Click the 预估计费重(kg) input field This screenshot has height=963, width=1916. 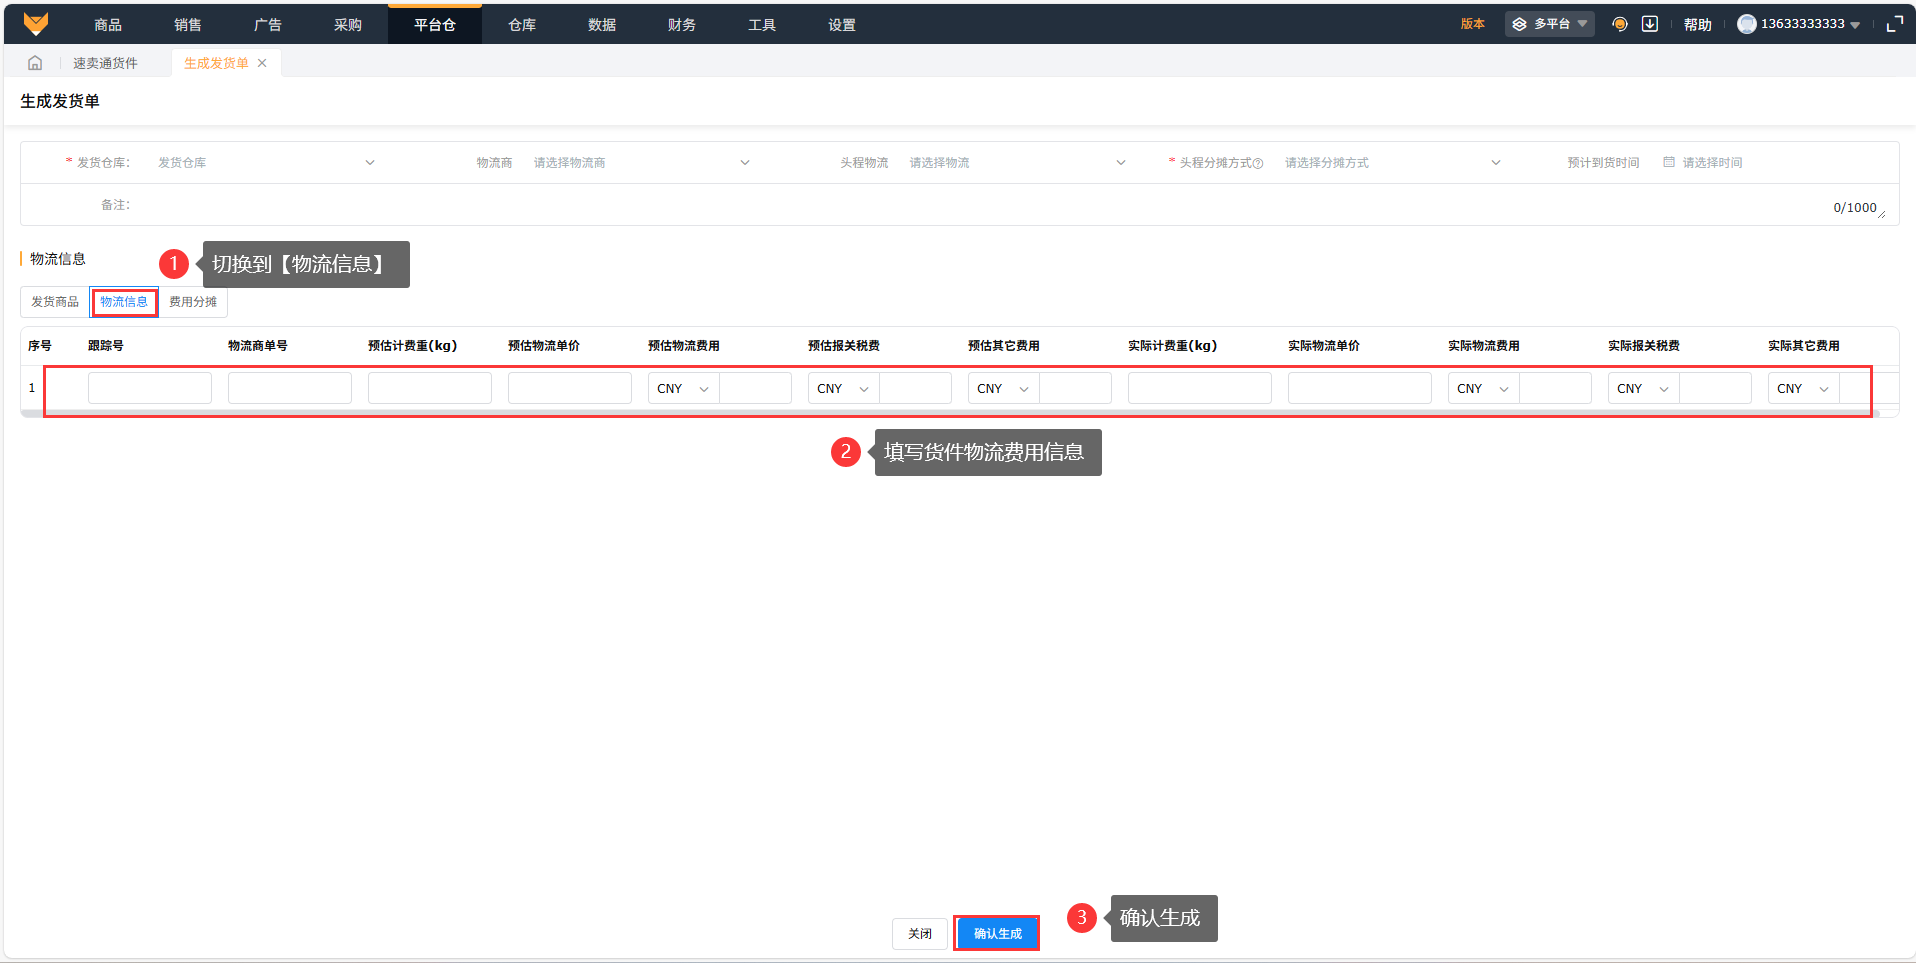tap(430, 388)
